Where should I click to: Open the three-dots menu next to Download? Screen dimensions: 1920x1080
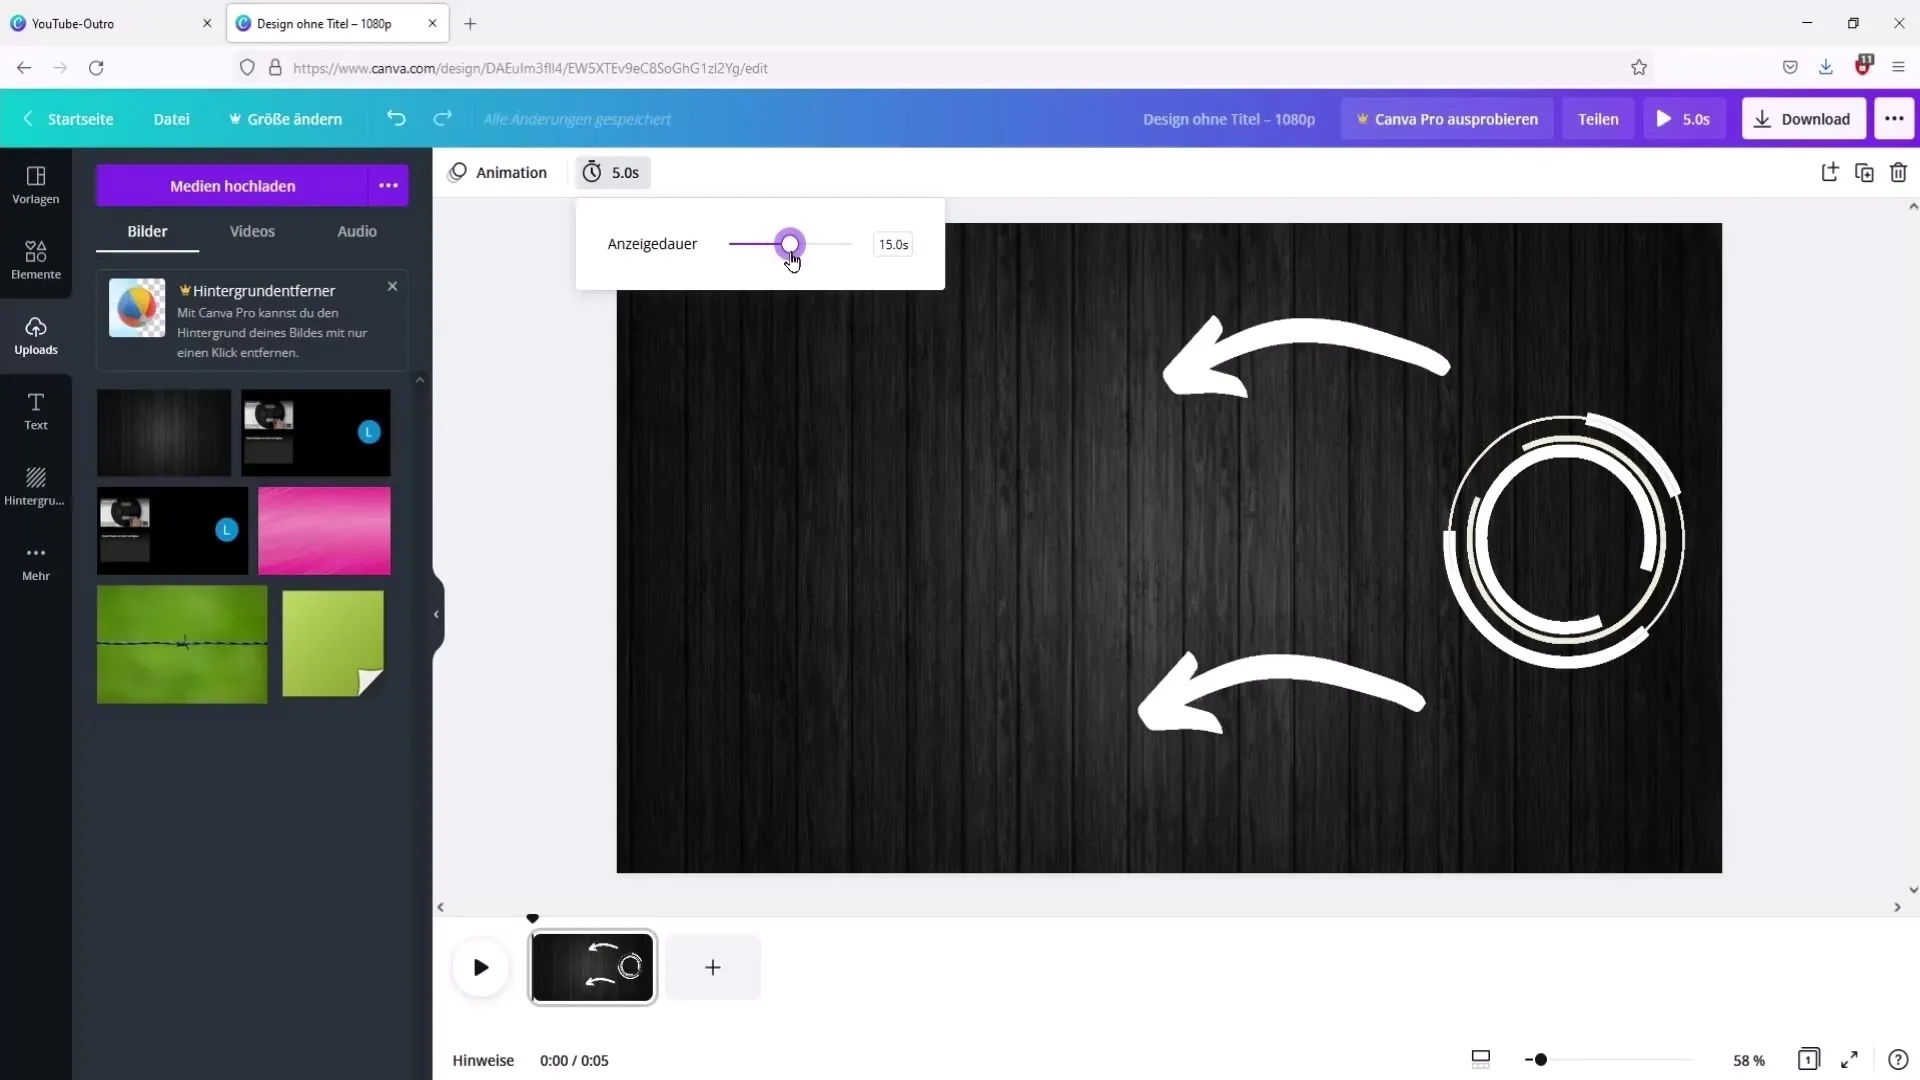(x=1894, y=118)
